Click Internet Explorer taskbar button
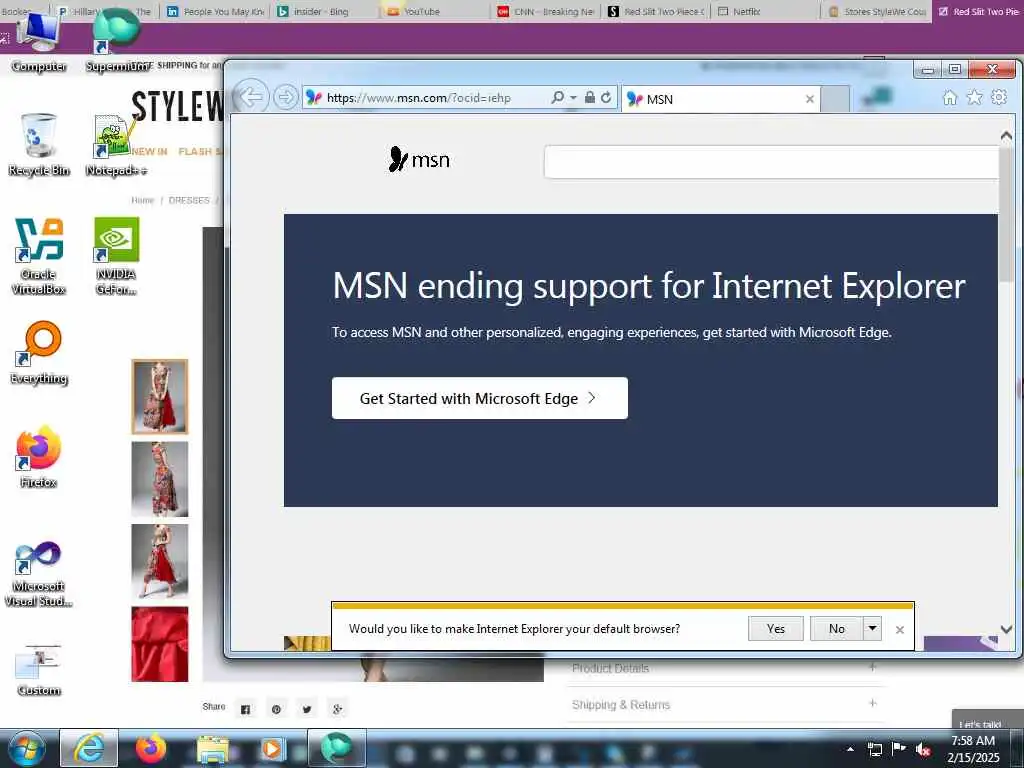 89,748
